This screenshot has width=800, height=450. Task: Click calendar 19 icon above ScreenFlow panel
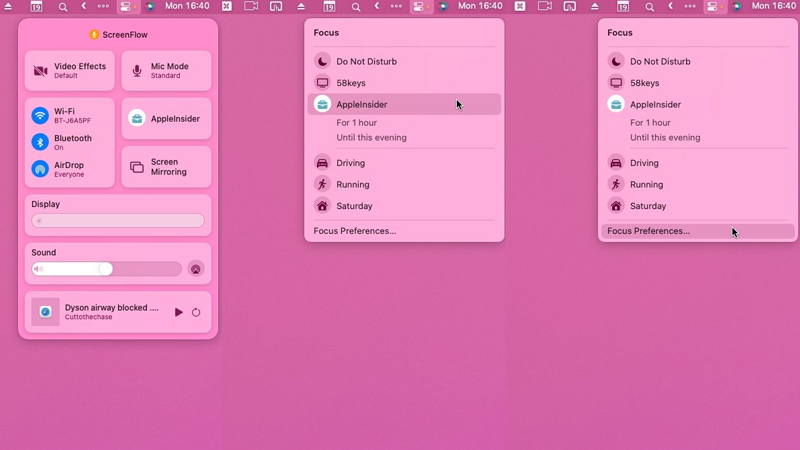[x=36, y=7]
